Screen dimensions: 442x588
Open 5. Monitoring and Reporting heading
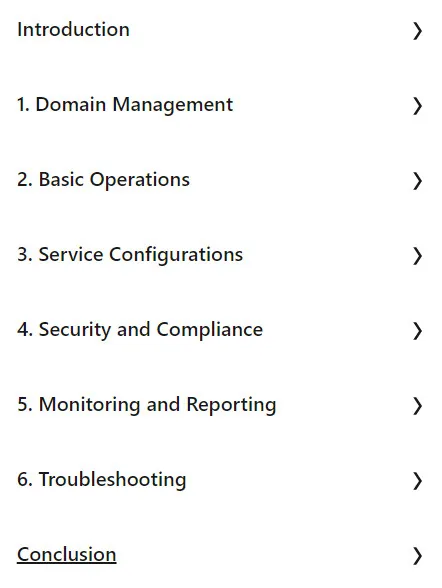[147, 405]
